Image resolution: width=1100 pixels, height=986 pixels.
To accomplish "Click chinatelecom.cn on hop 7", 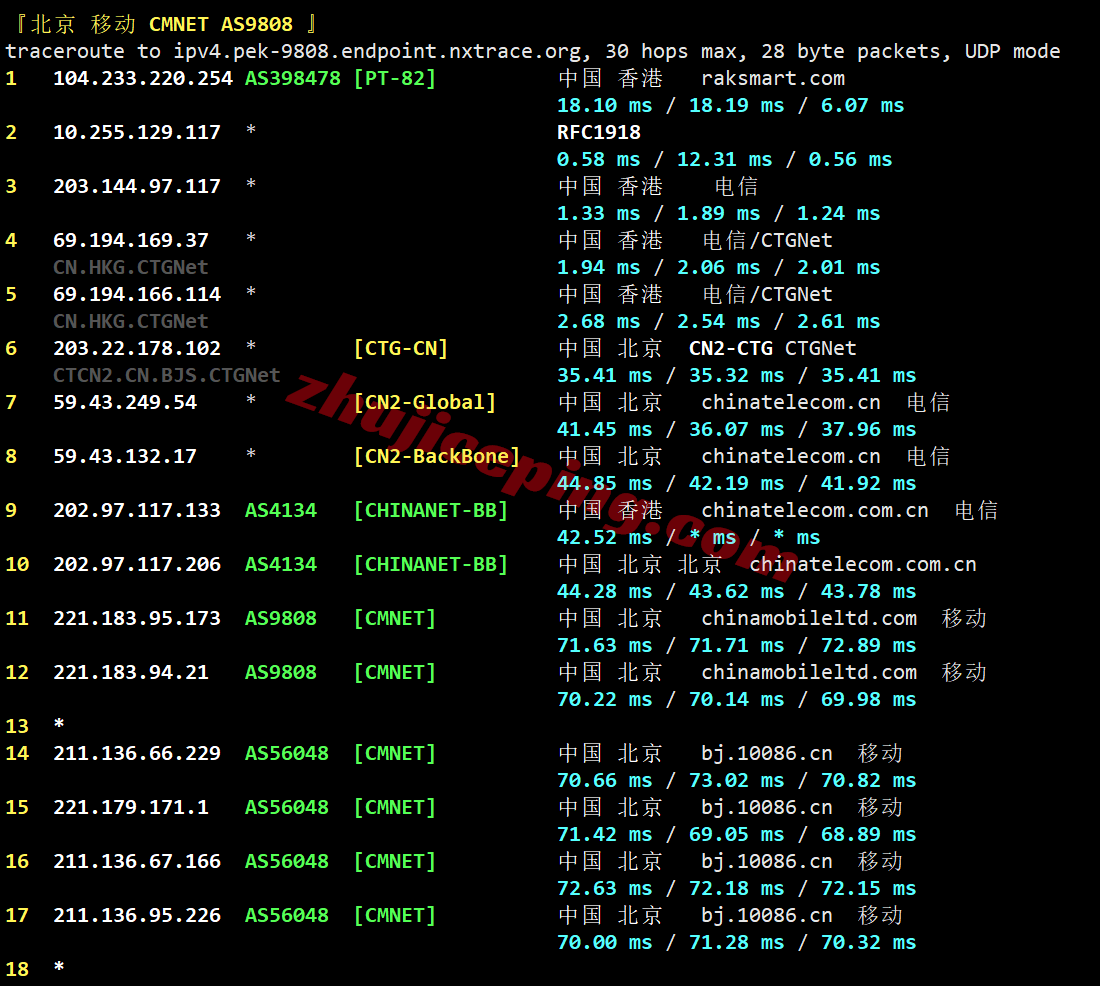I will (791, 403).
